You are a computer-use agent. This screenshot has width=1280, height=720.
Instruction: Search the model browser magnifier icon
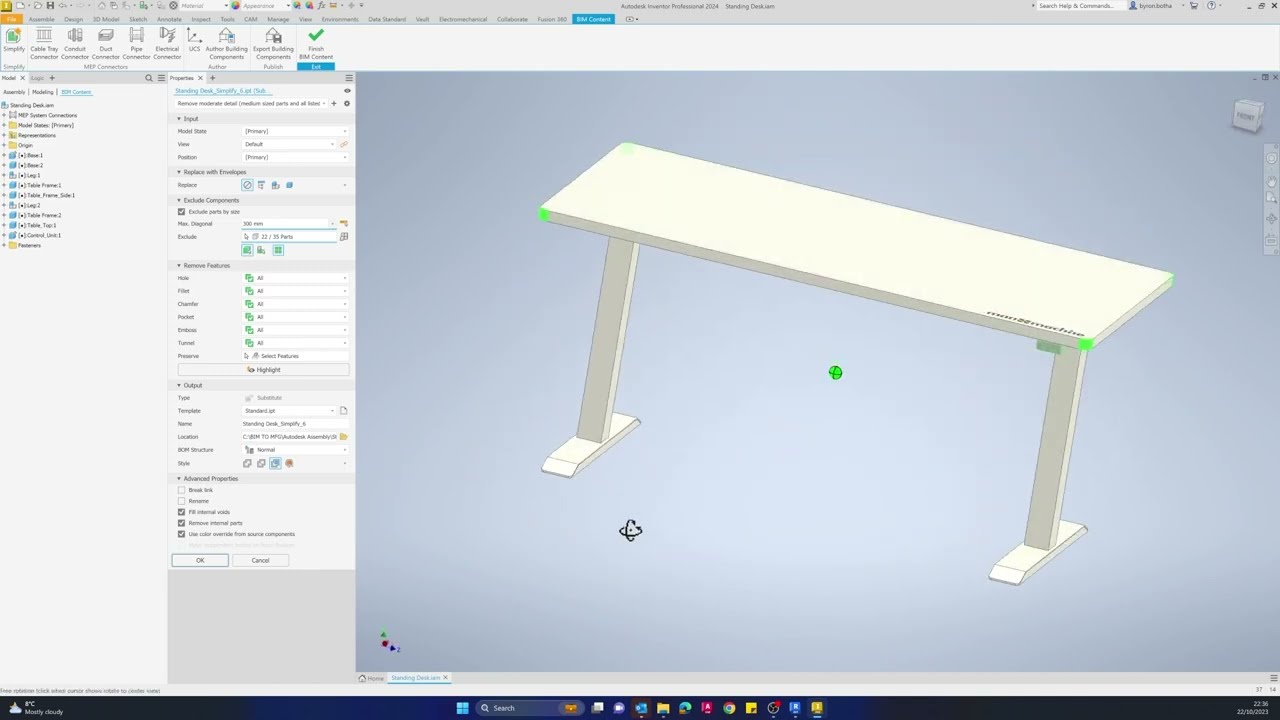(x=149, y=78)
